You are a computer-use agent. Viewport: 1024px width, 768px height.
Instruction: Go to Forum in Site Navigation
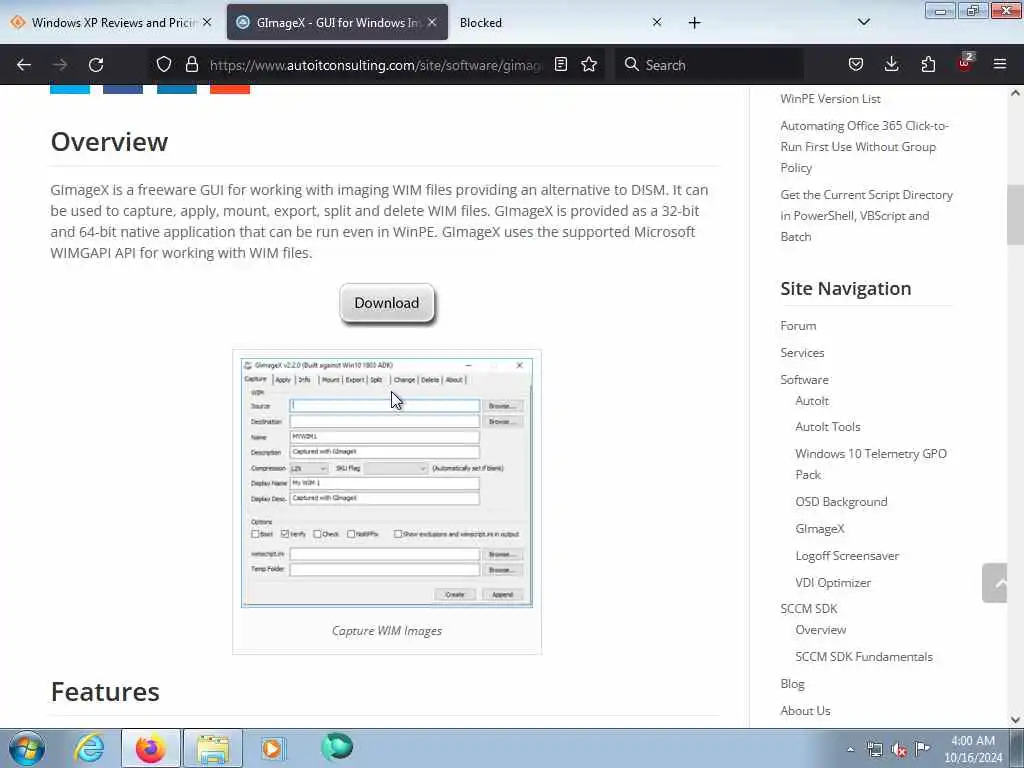(798, 325)
